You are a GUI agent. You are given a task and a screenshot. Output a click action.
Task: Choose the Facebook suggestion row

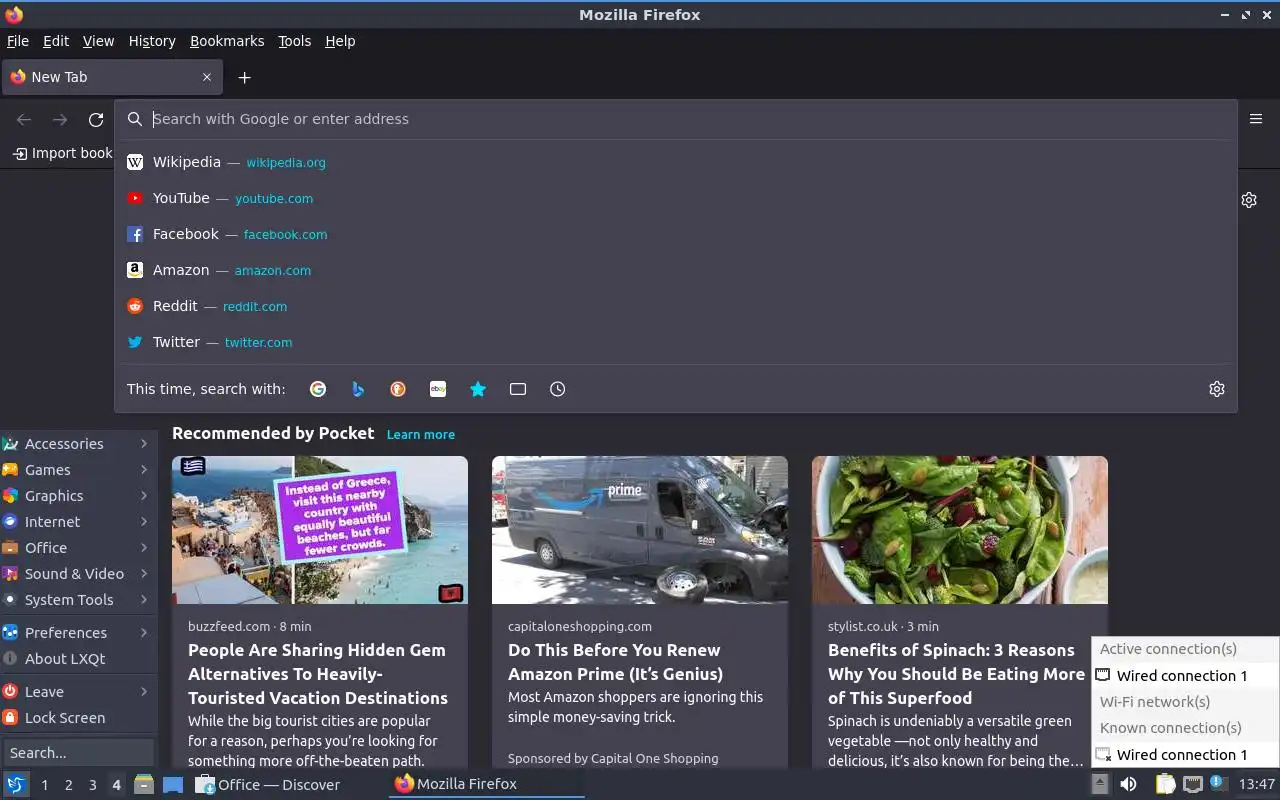click(676, 234)
